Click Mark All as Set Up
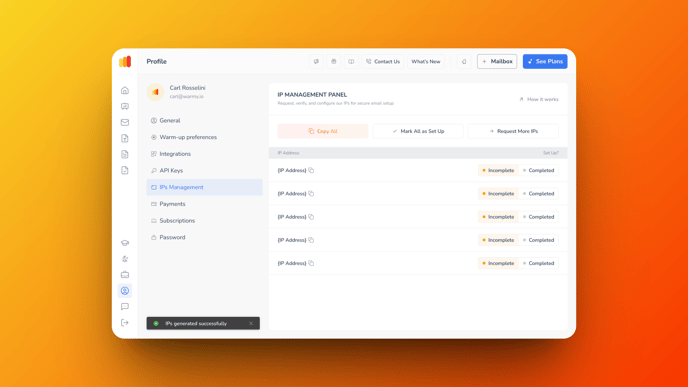Image resolution: width=688 pixels, height=387 pixels. 418,131
